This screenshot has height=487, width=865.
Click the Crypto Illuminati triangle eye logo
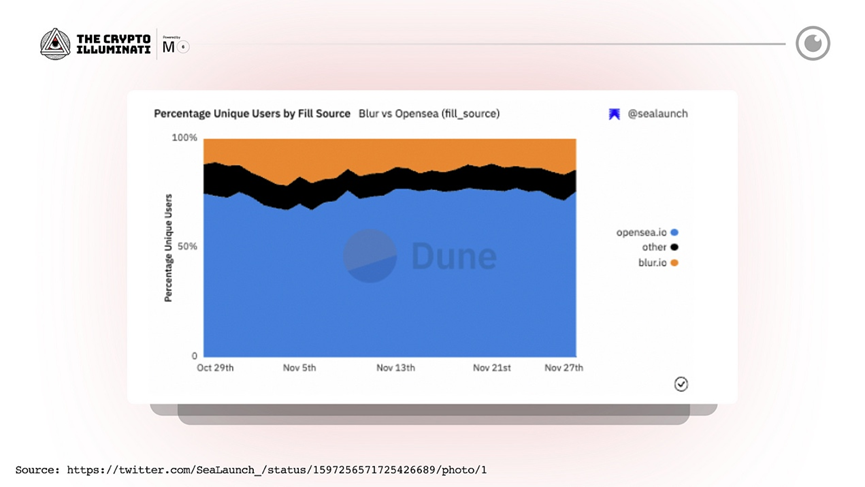pyautogui.click(x=55, y=44)
